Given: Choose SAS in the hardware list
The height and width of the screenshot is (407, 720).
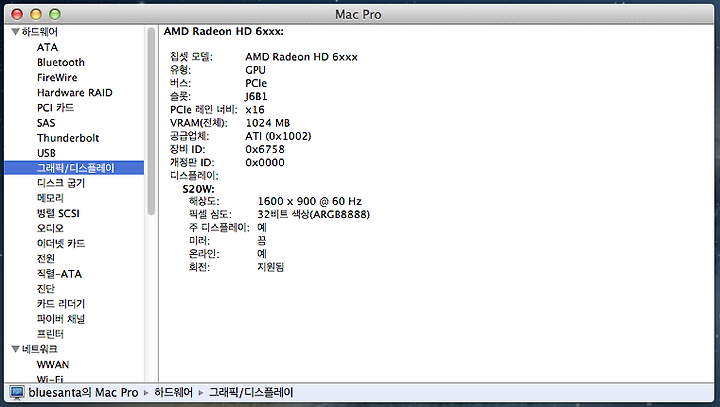Looking at the screenshot, I should pos(46,123).
